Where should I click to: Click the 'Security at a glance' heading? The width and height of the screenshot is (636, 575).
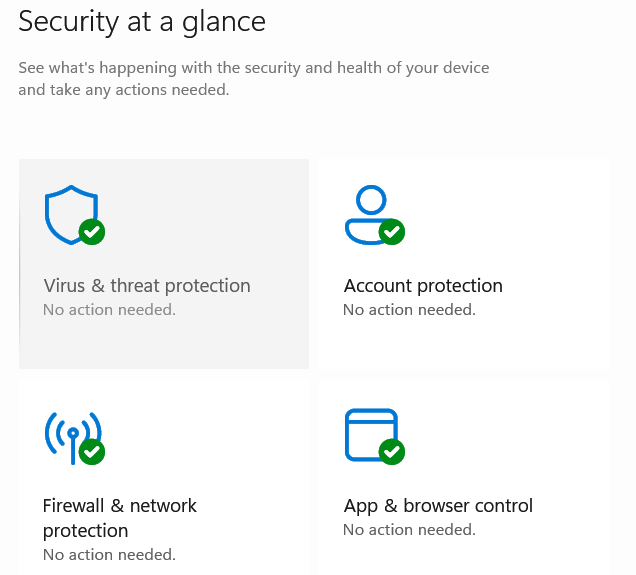pos(142,22)
